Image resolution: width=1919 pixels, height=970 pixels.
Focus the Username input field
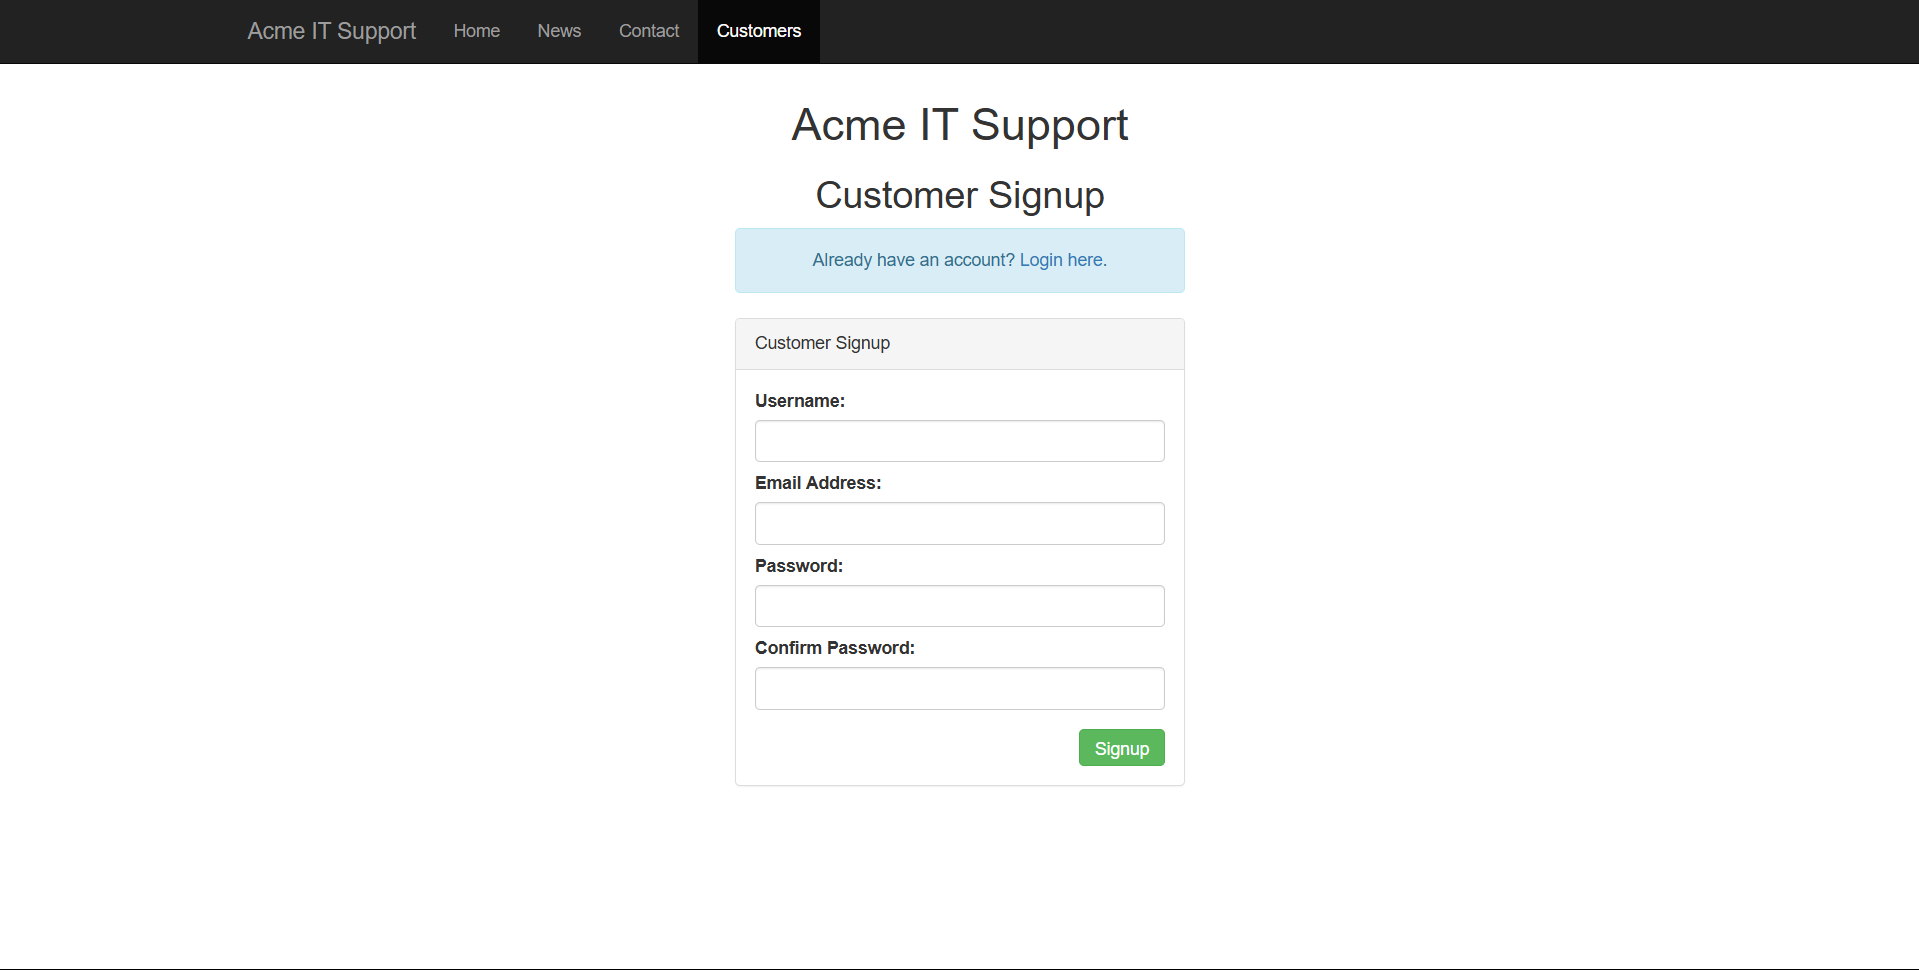tap(959, 441)
